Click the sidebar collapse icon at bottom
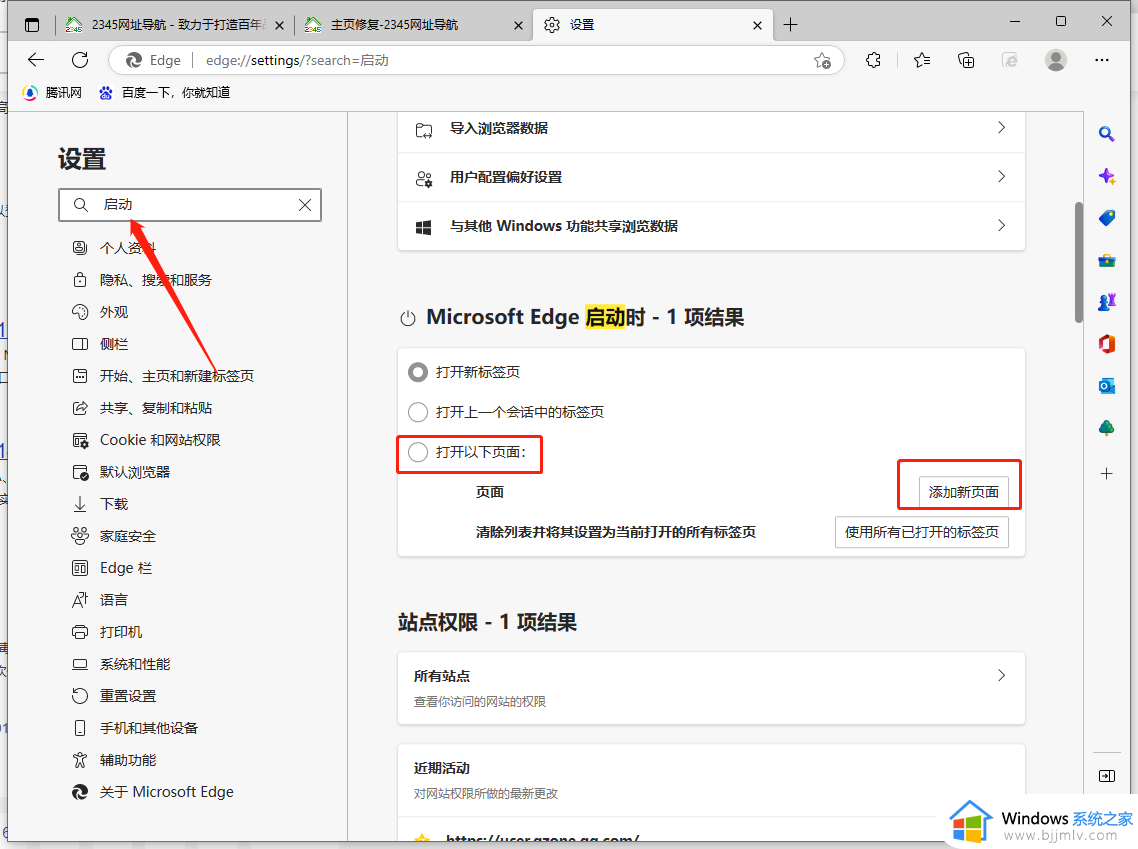 point(1106,776)
